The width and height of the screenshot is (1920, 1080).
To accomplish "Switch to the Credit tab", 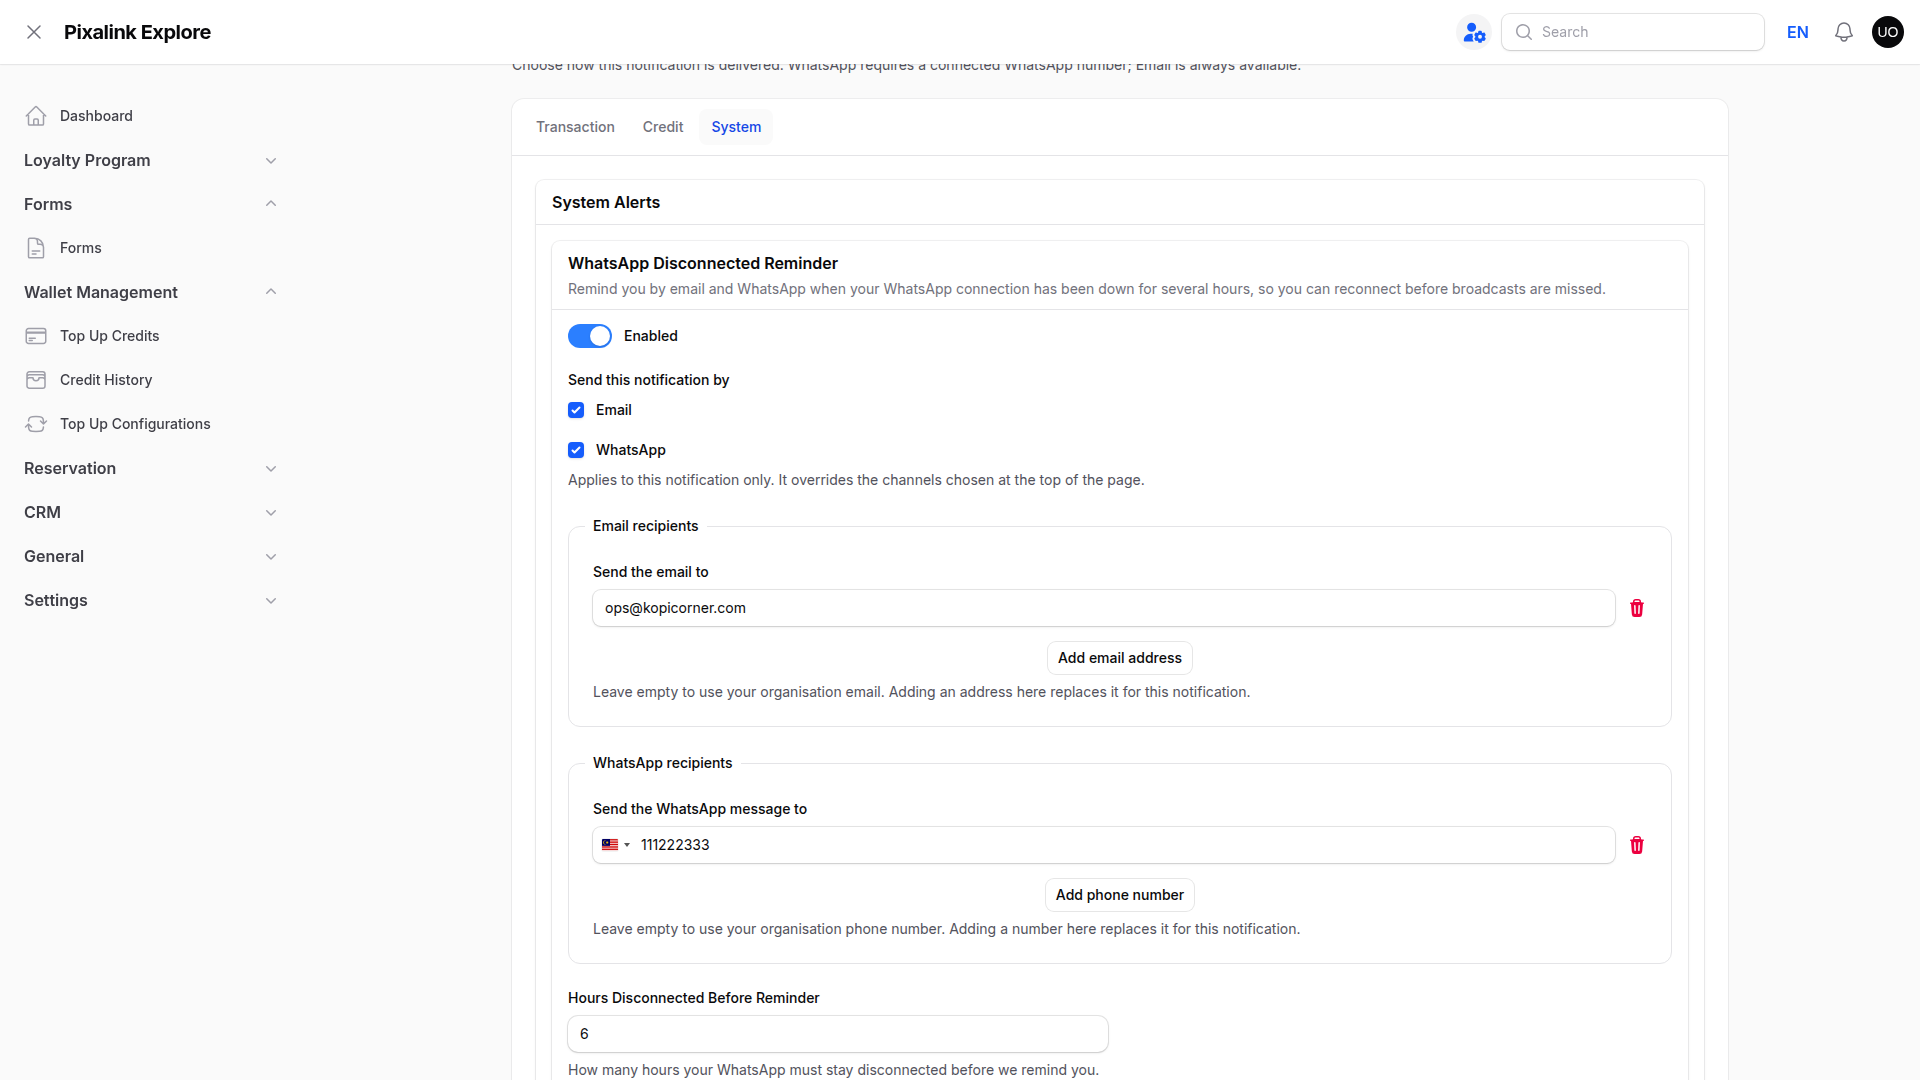I will [663, 127].
